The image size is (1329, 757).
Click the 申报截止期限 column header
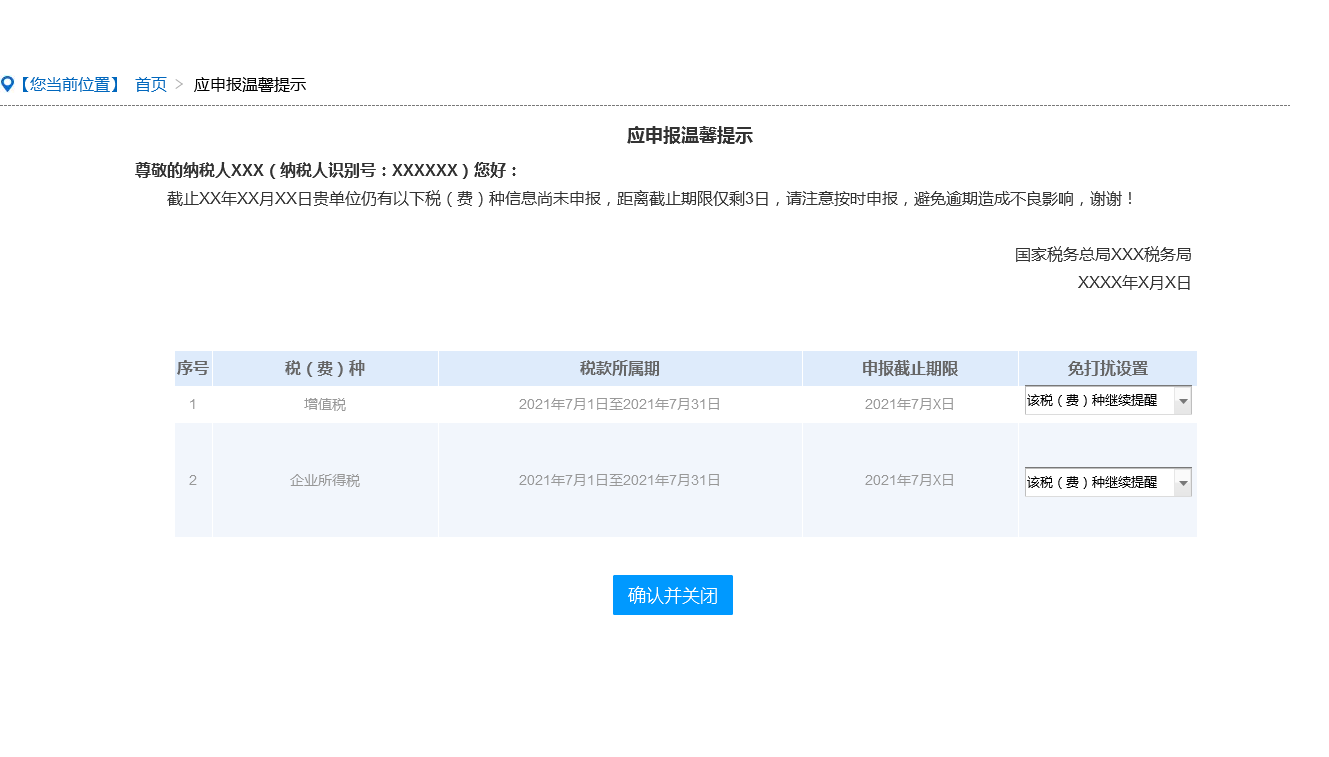pos(910,369)
